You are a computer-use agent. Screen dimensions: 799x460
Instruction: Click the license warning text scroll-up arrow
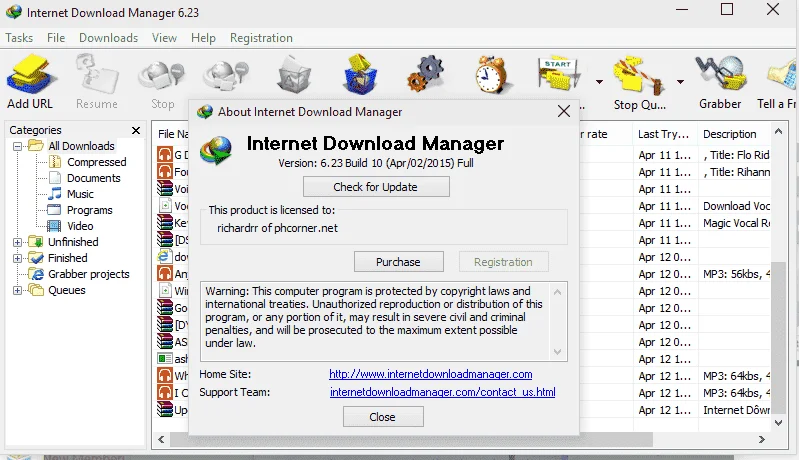[557, 292]
